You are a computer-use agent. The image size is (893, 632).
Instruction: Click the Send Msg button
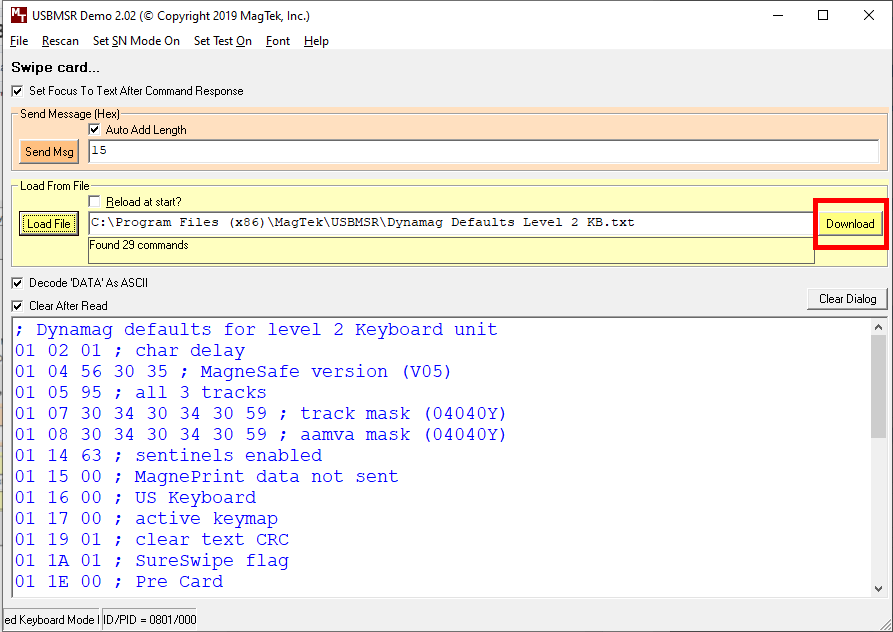[49, 151]
